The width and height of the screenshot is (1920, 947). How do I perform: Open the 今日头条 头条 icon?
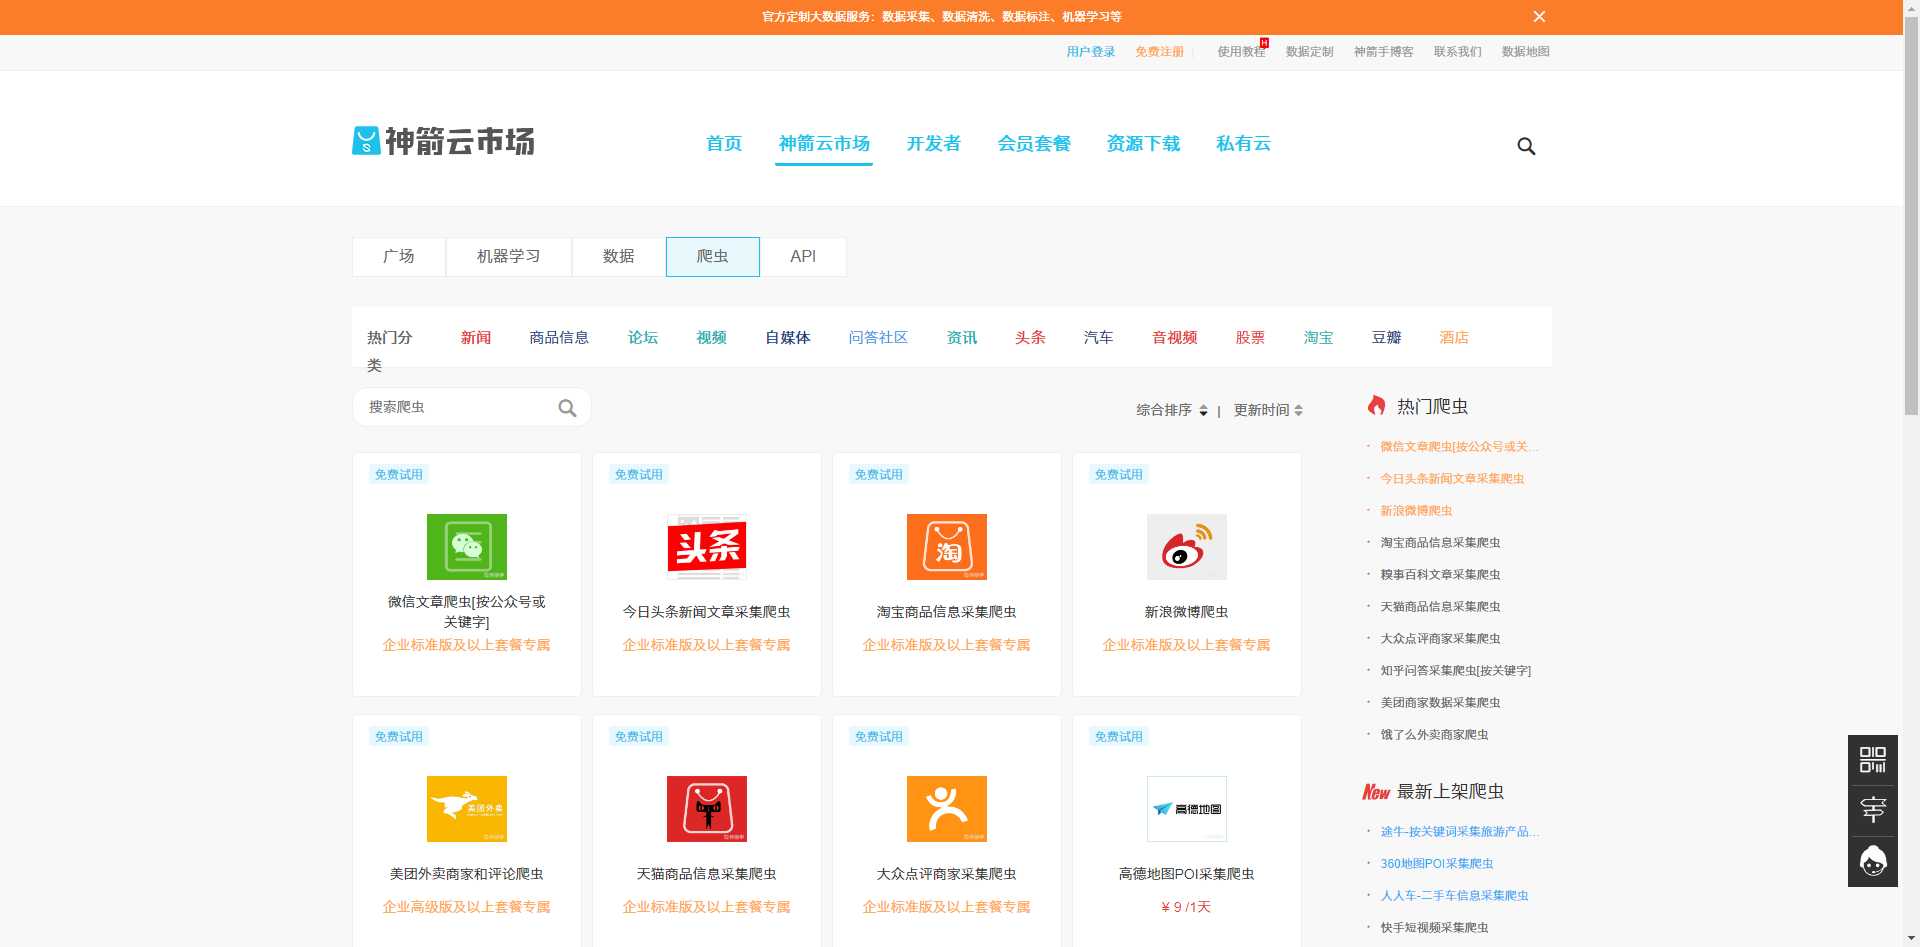coord(707,547)
